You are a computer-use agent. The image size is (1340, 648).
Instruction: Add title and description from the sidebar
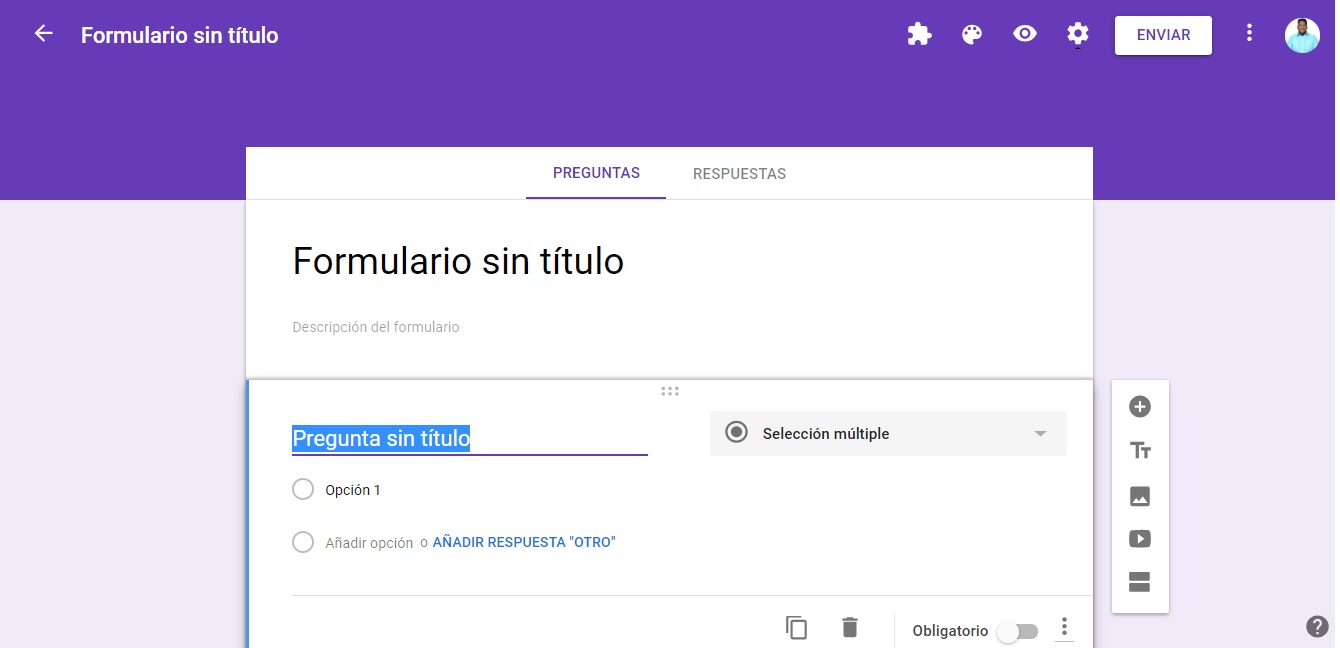point(1140,451)
